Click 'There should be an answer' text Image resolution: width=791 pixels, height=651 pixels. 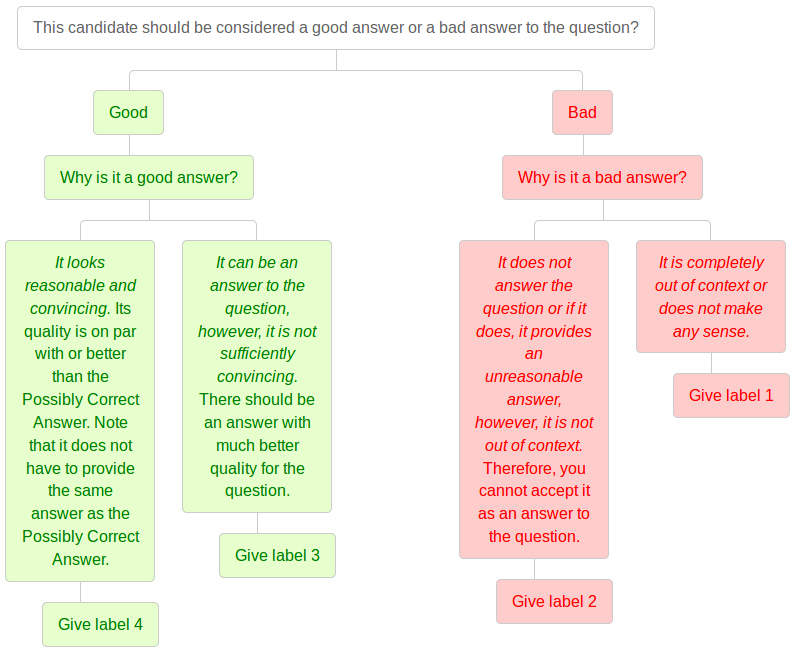pos(257,411)
